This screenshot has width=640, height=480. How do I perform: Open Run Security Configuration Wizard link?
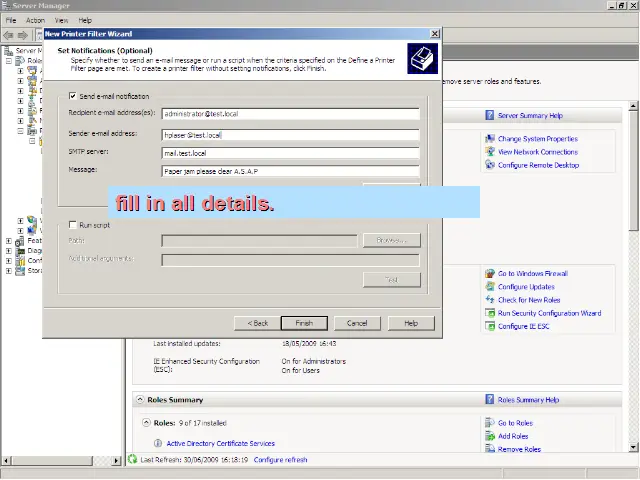coord(549,313)
